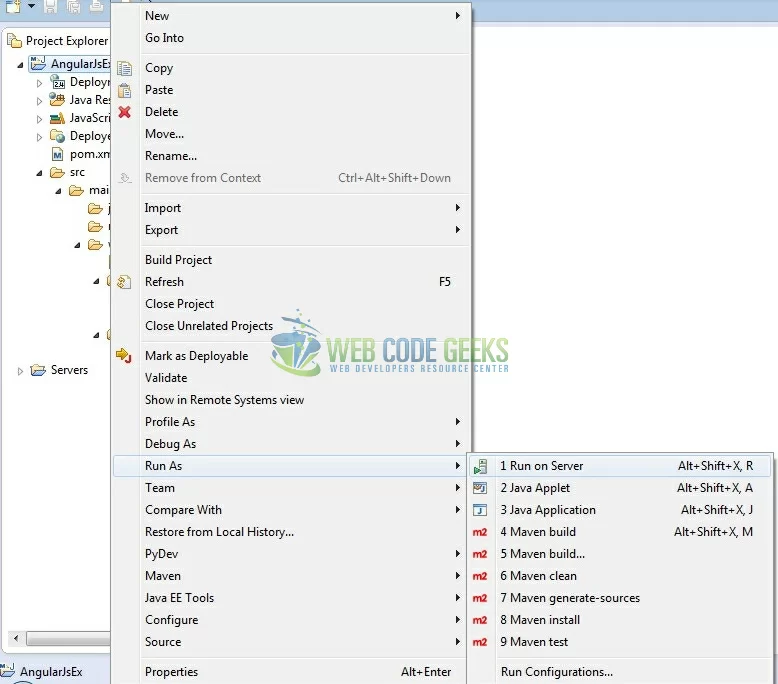Click the Mark as Deployable arrow icon

124,356
